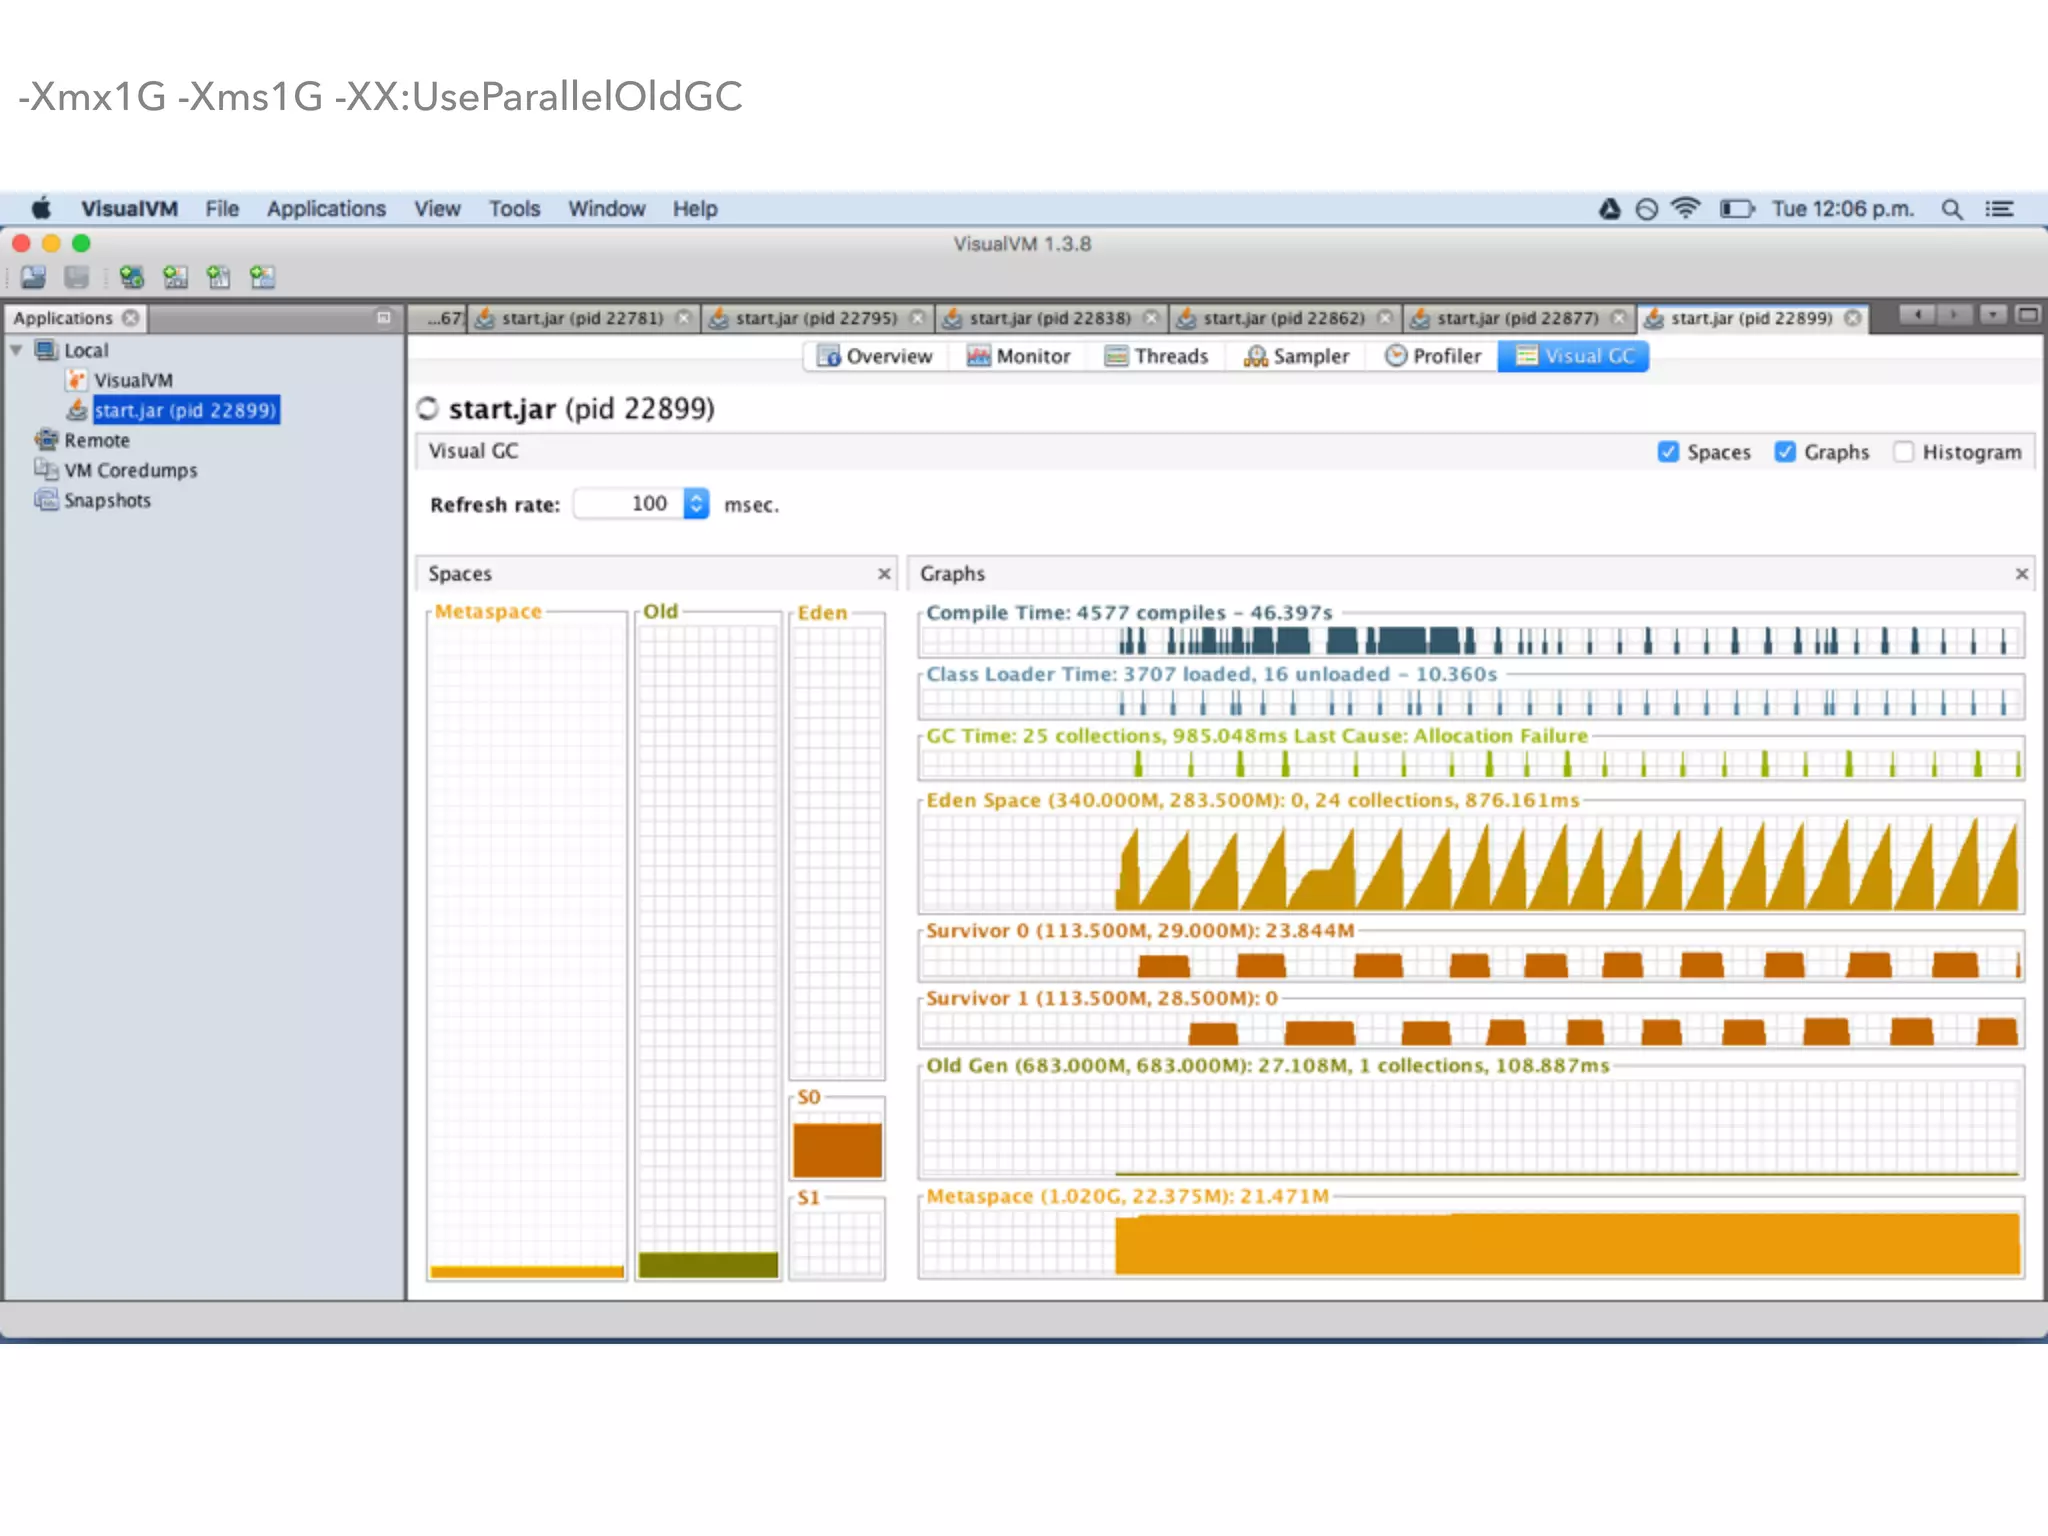Image resolution: width=2048 pixels, height=1536 pixels.
Task: Switch to the Monitor tab
Action: [x=1019, y=356]
